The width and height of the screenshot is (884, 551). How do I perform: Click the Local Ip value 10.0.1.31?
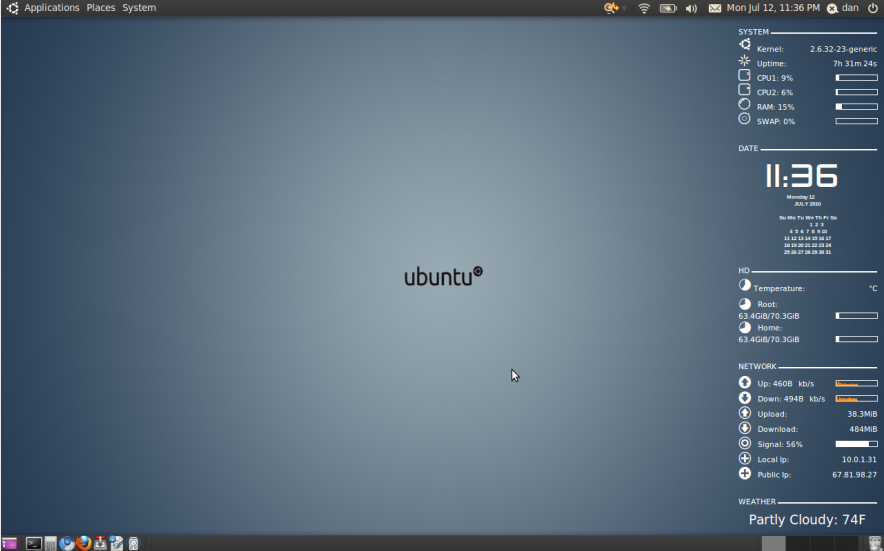859,460
